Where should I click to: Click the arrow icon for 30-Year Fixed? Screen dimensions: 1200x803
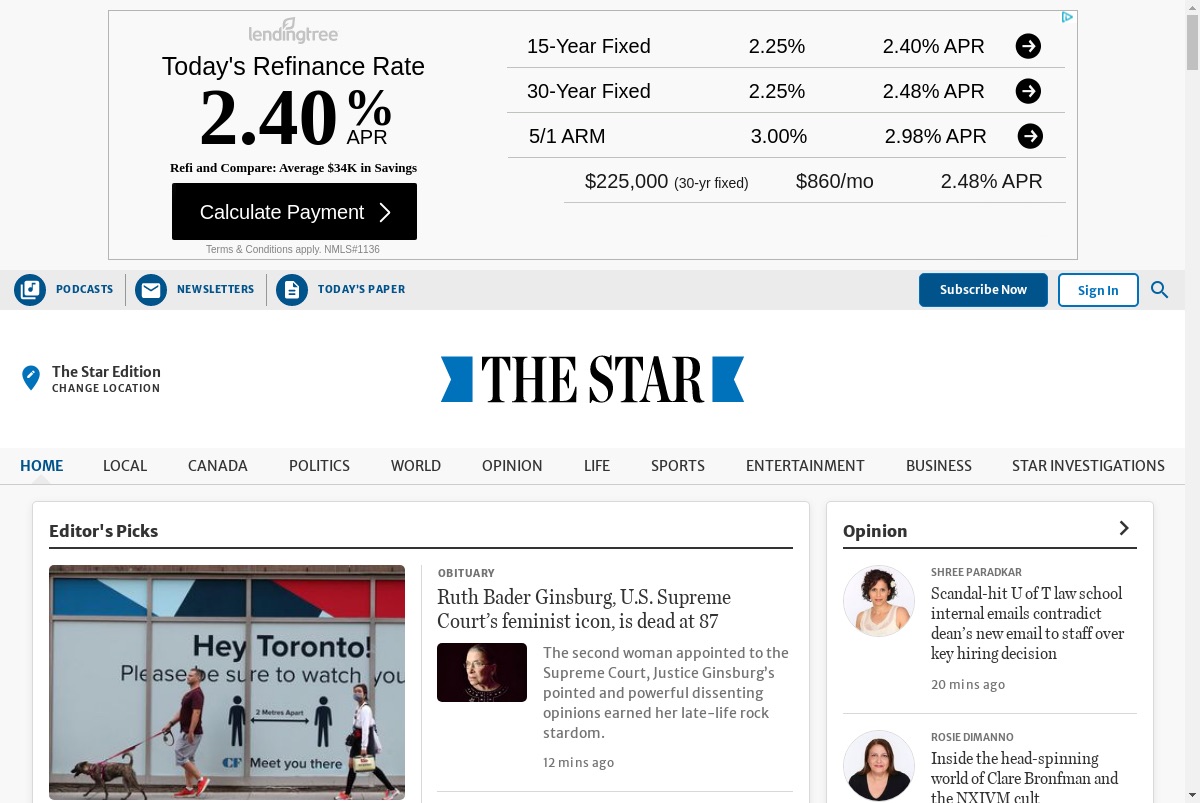1028,91
